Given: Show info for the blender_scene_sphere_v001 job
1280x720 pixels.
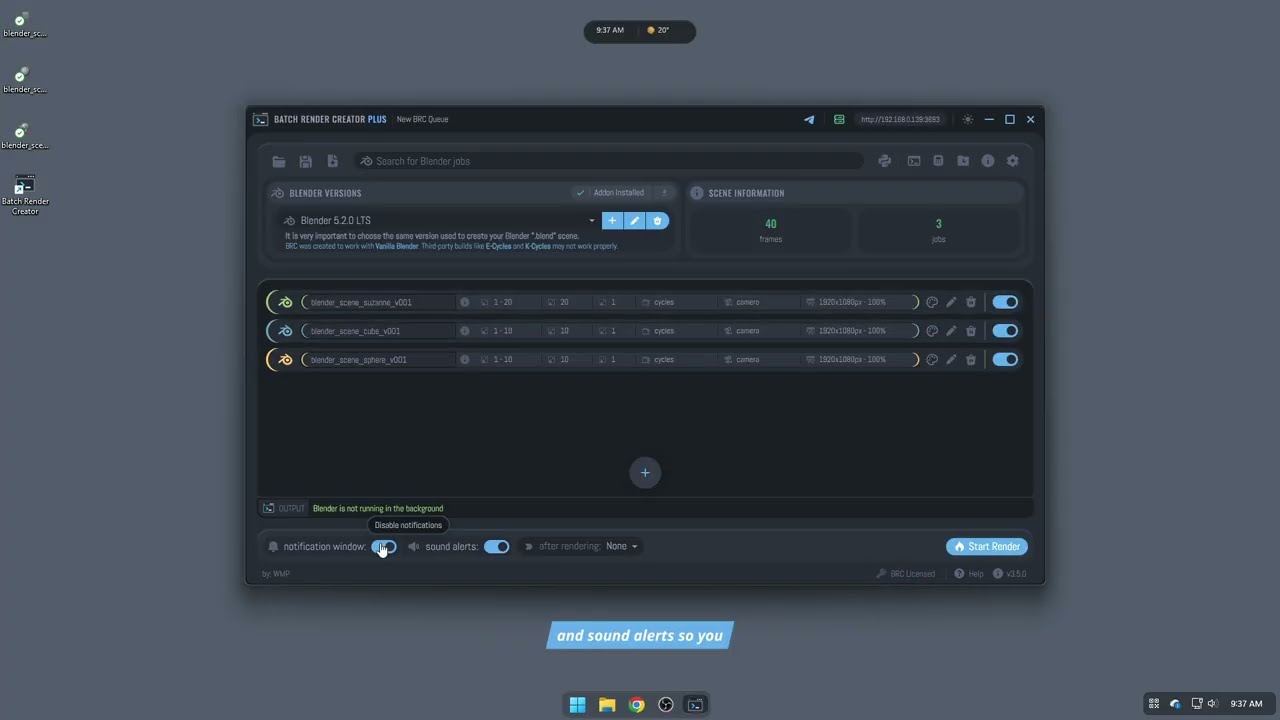Looking at the screenshot, I should click(x=464, y=360).
